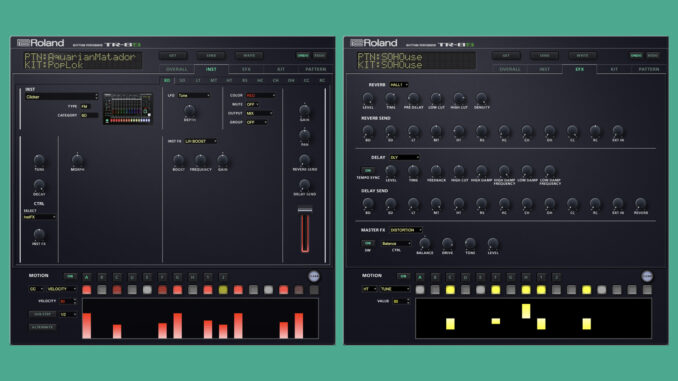Click the Velocity value stepper field
678x381 pixels.
[68, 301]
